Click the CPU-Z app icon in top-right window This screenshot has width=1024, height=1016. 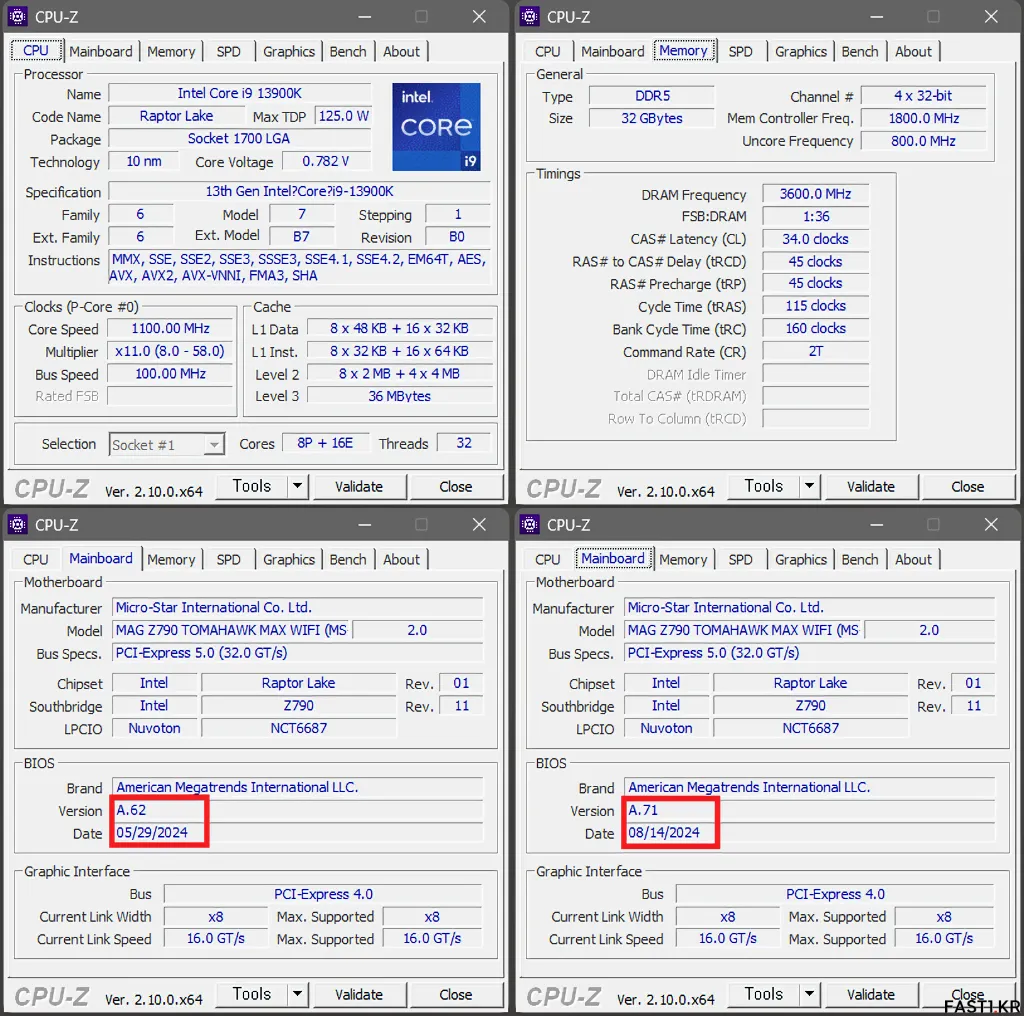click(x=529, y=16)
